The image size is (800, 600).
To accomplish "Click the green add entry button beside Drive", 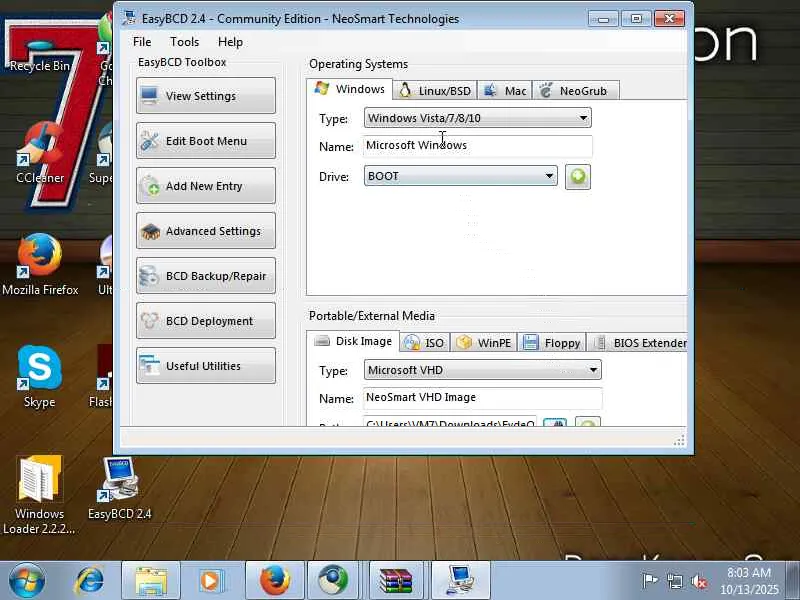I will tap(578, 177).
